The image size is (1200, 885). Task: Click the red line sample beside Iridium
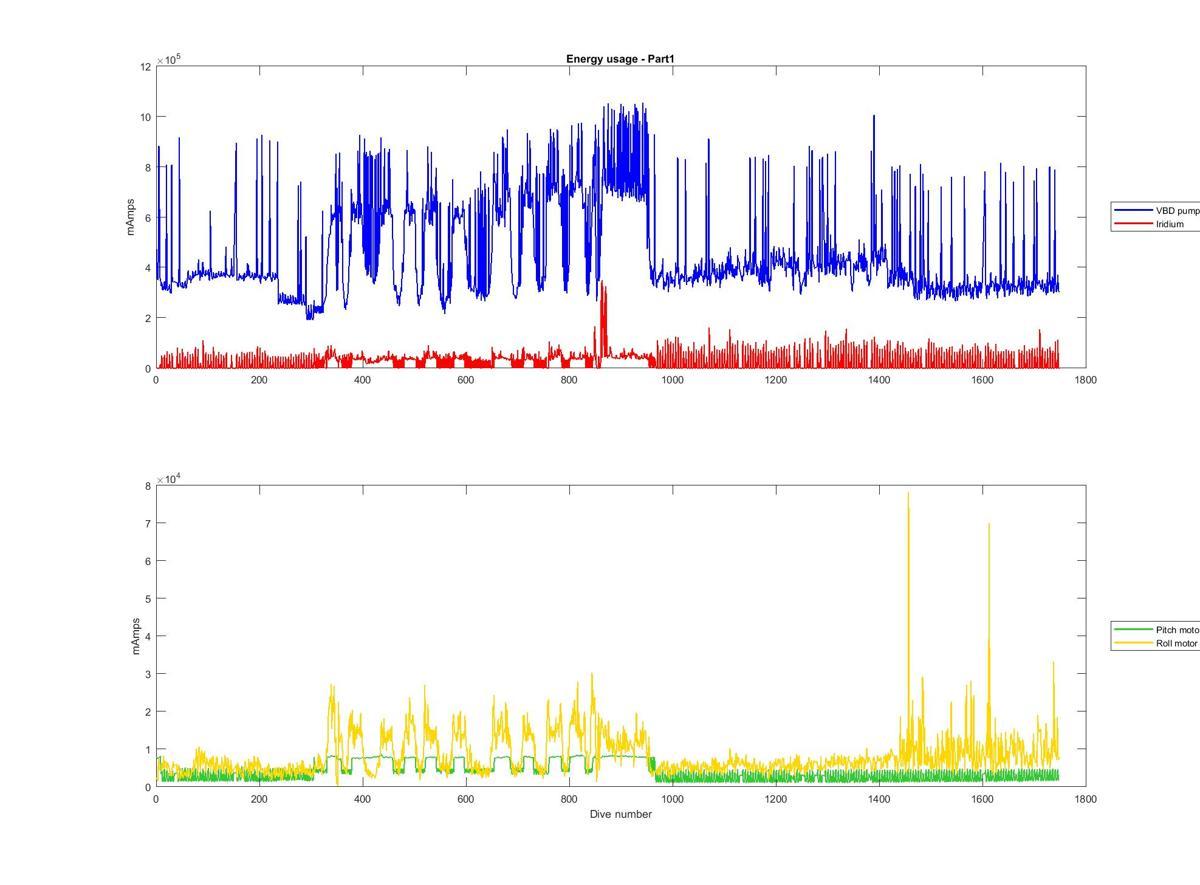(x=1134, y=224)
